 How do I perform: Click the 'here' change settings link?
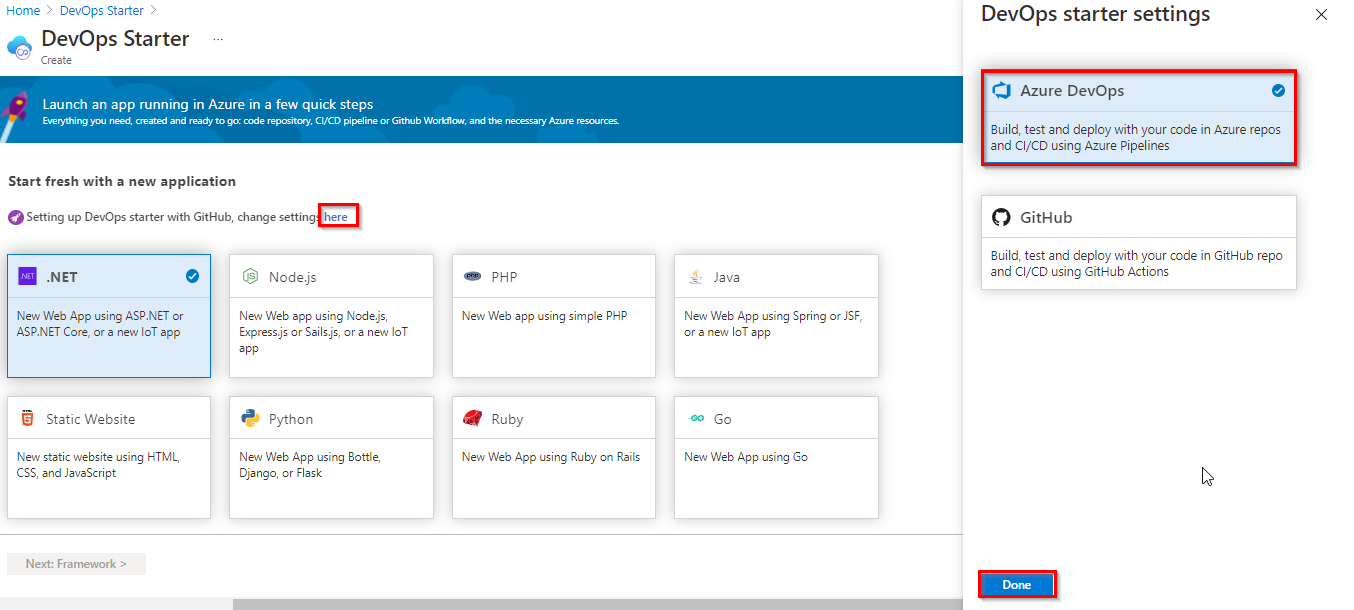click(337, 217)
